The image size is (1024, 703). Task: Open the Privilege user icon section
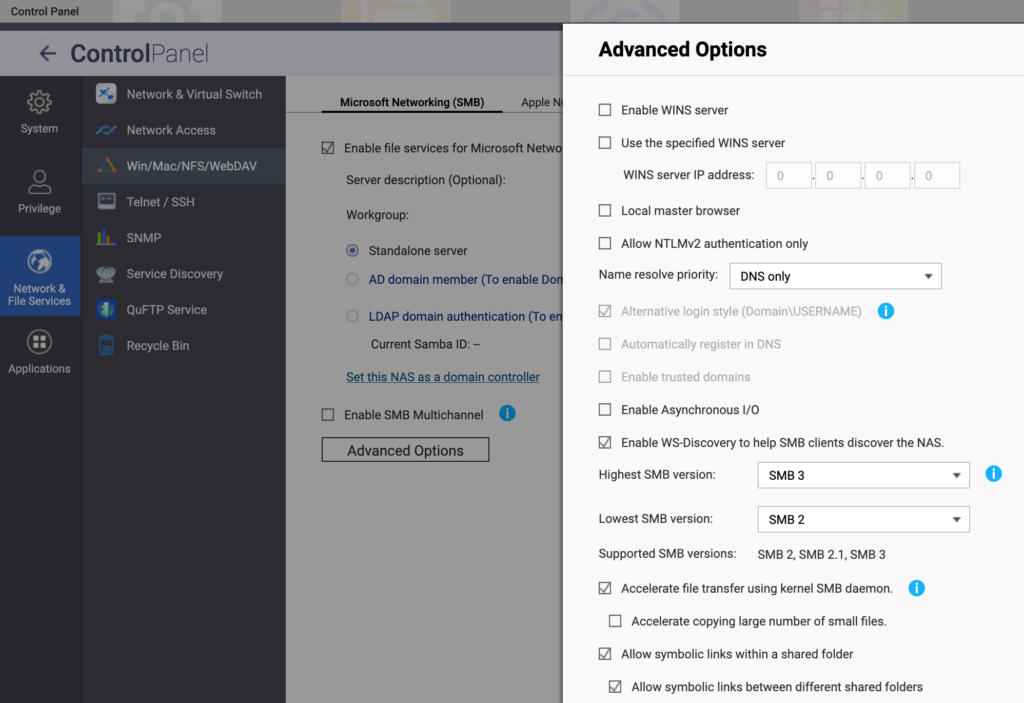pyautogui.click(x=40, y=191)
